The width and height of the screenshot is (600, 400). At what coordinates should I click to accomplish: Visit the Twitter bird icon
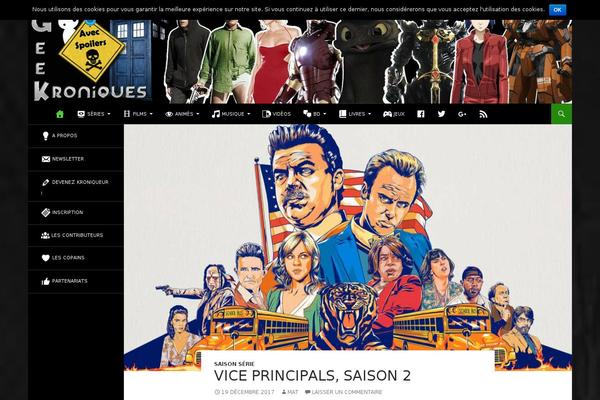click(441, 114)
